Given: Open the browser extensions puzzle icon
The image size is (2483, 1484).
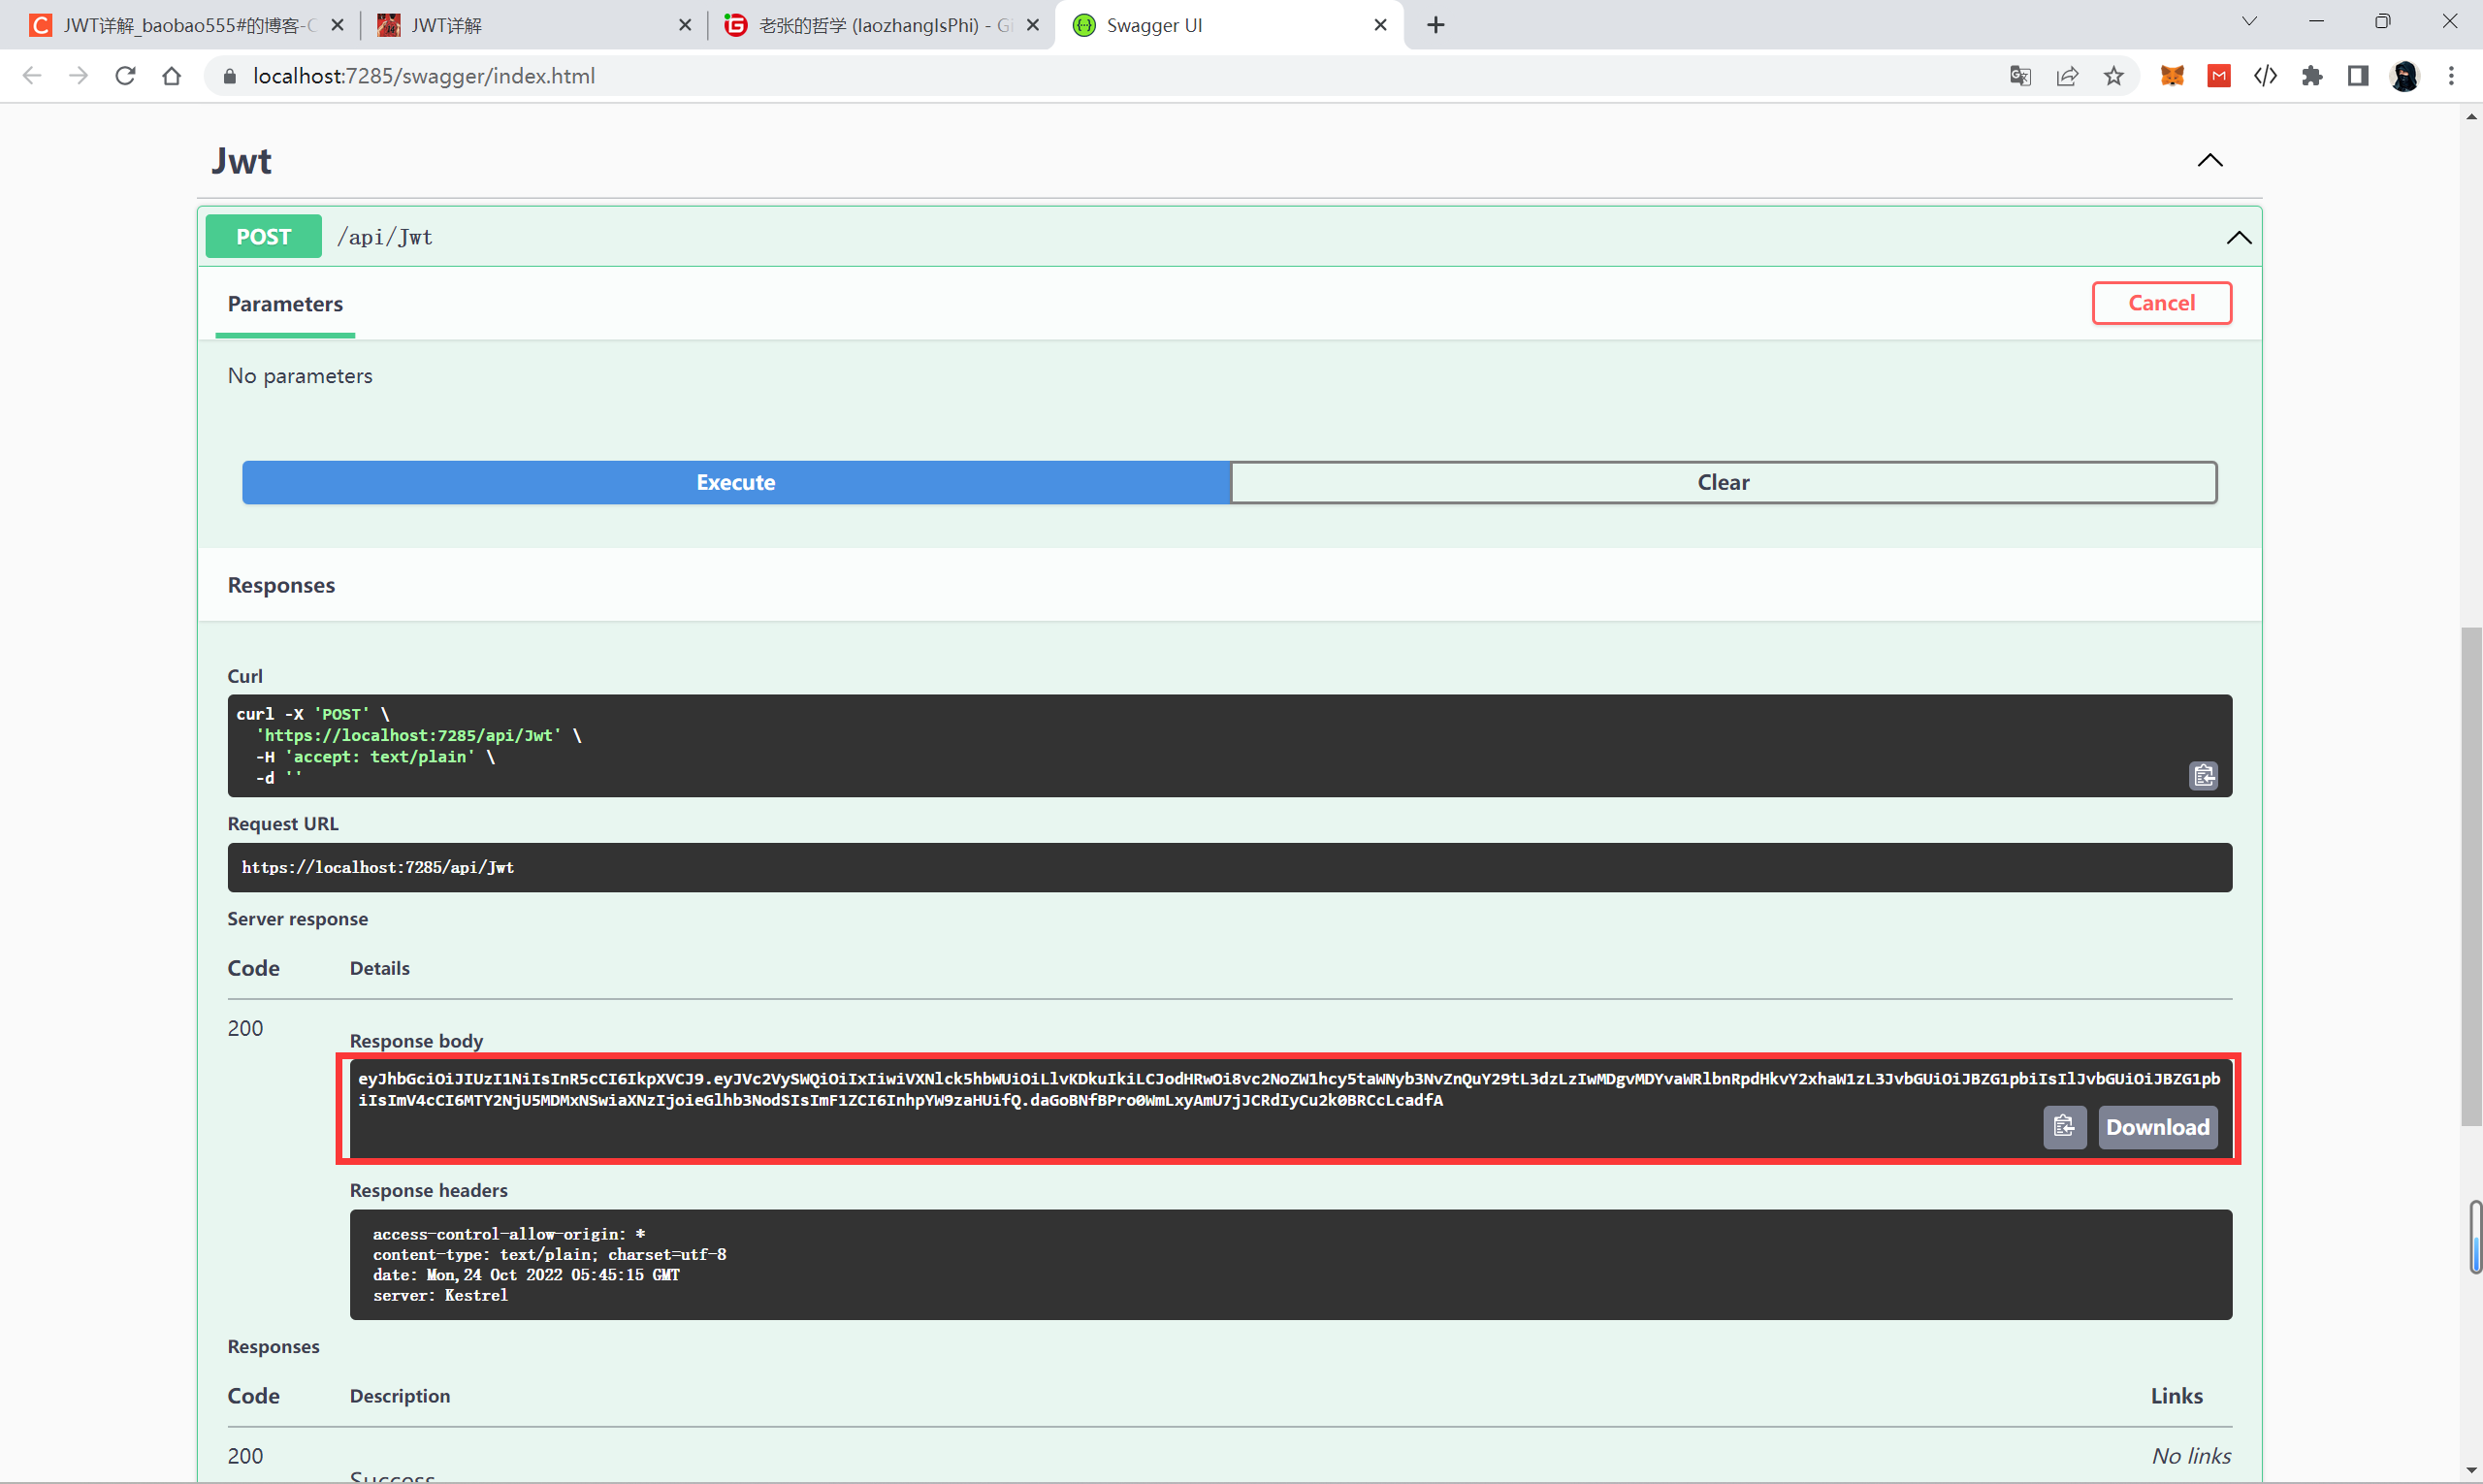Looking at the screenshot, I should (x=2311, y=76).
